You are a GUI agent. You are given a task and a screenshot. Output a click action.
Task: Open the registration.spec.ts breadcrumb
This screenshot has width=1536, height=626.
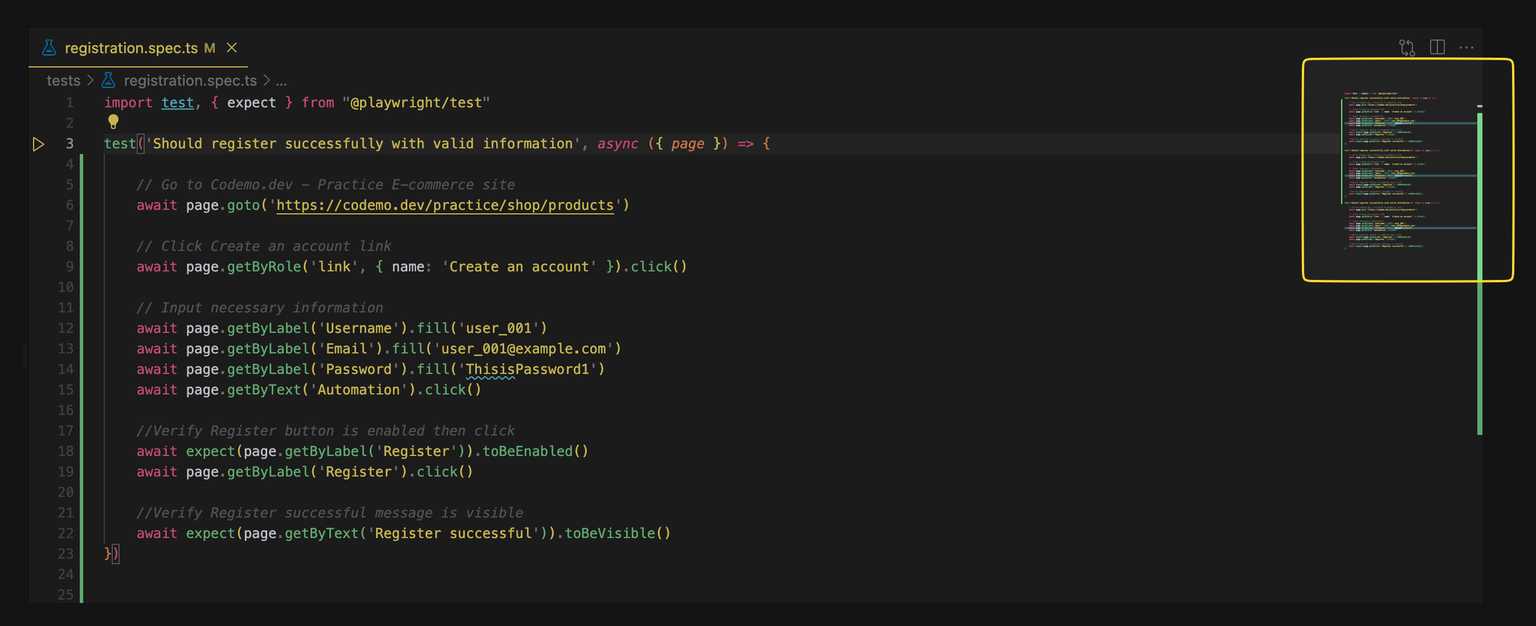[x=190, y=81]
